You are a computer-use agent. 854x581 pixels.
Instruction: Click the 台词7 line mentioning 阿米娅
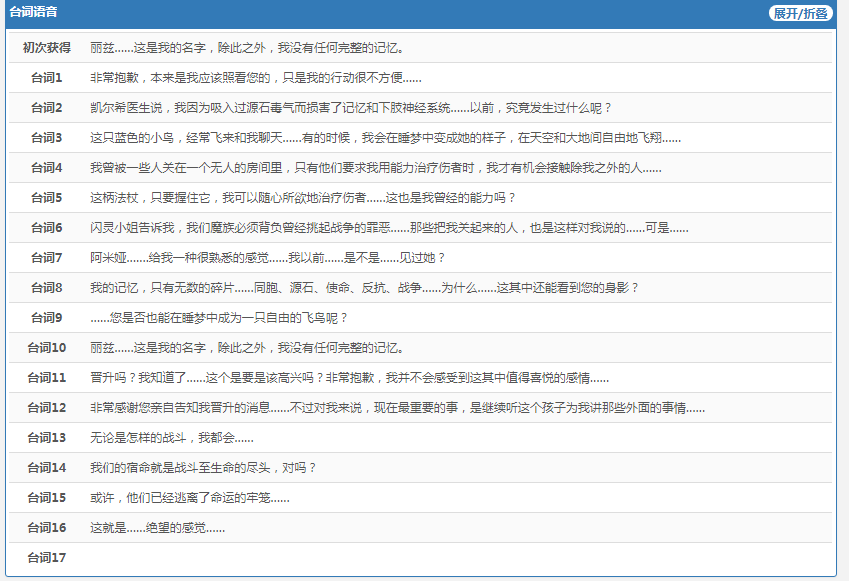pos(267,258)
